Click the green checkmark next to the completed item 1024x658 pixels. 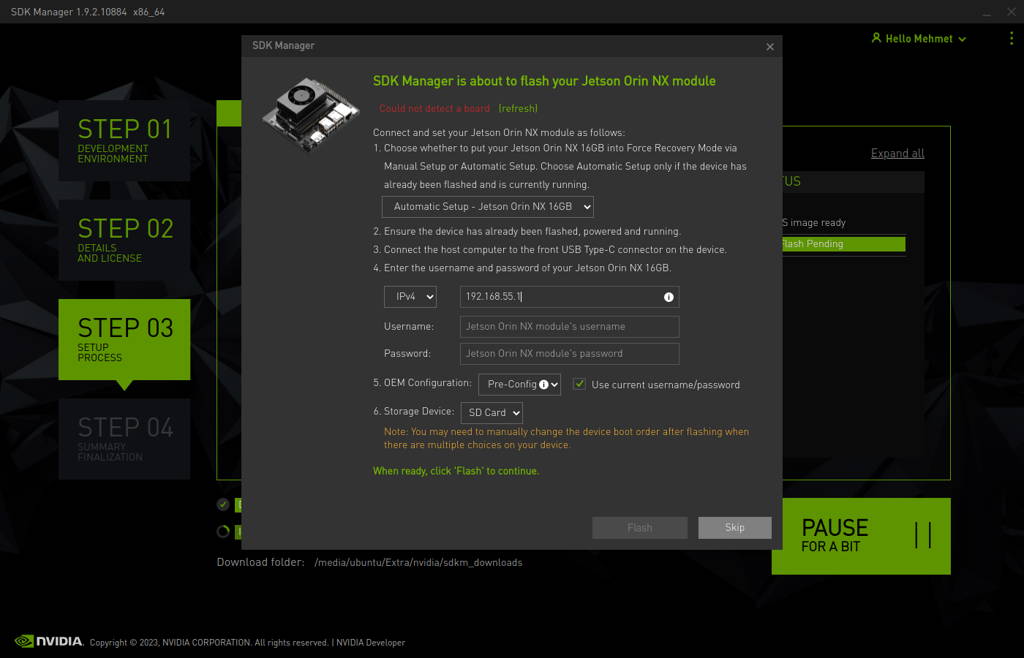[223, 505]
